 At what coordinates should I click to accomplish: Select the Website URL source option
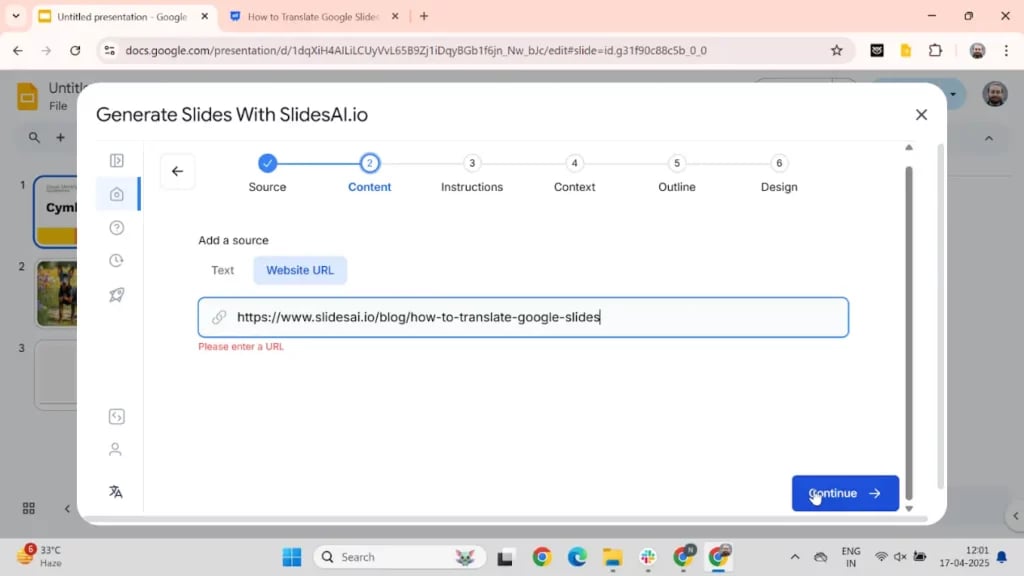click(300, 270)
